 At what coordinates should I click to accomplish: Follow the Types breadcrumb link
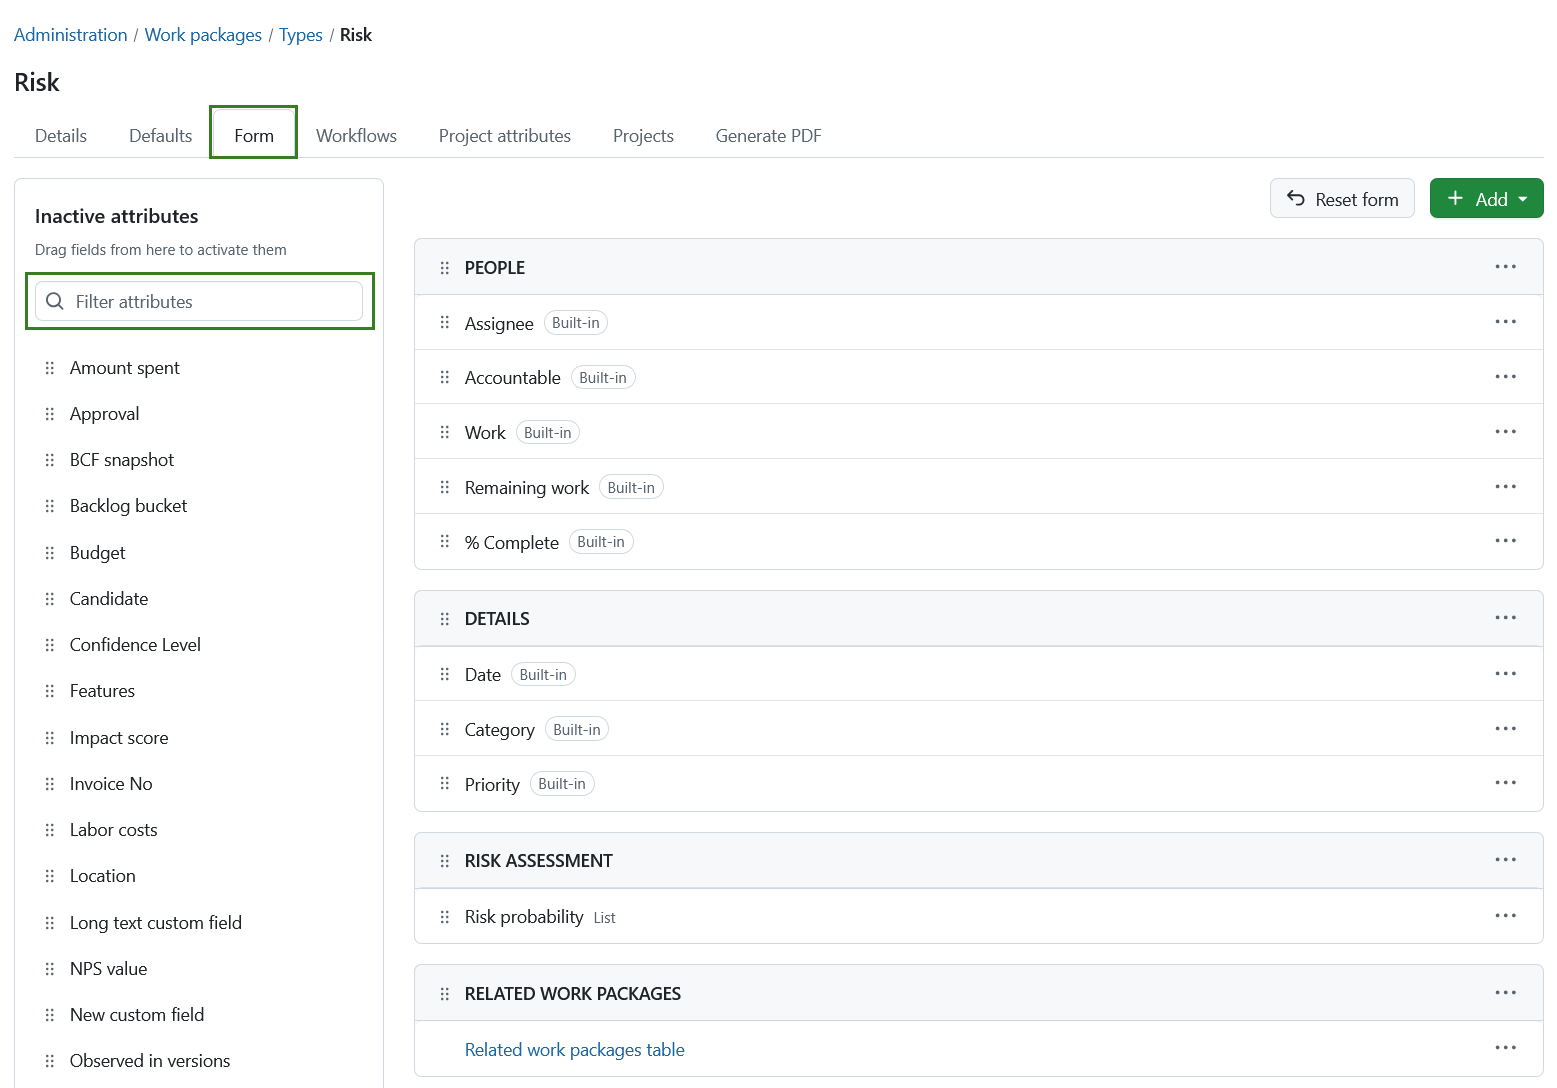[301, 35]
